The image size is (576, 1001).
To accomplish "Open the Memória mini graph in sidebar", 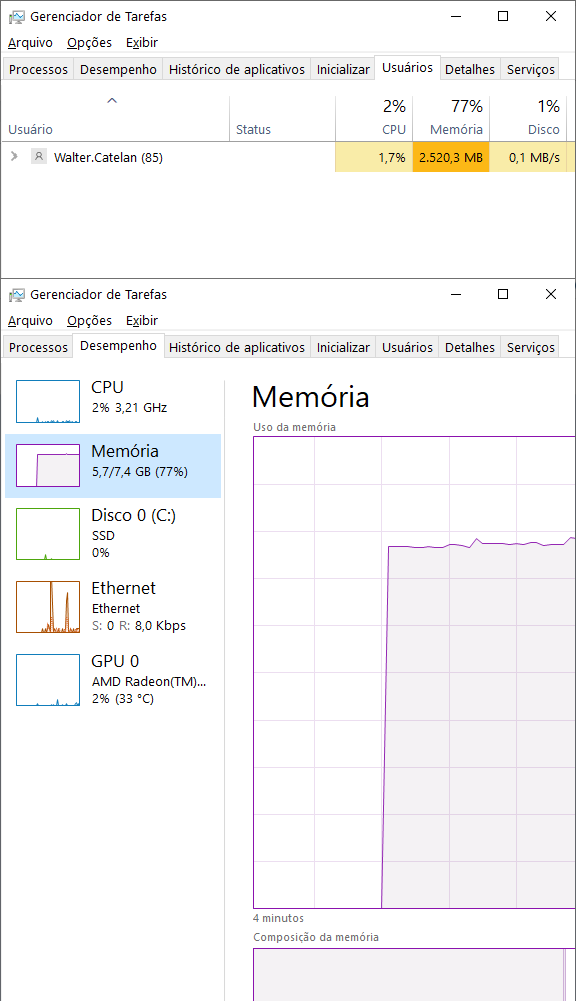I will click(x=48, y=465).
